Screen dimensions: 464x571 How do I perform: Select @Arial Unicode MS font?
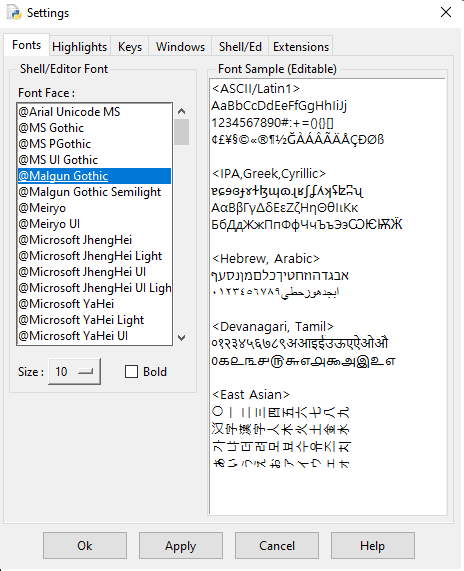(94, 112)
